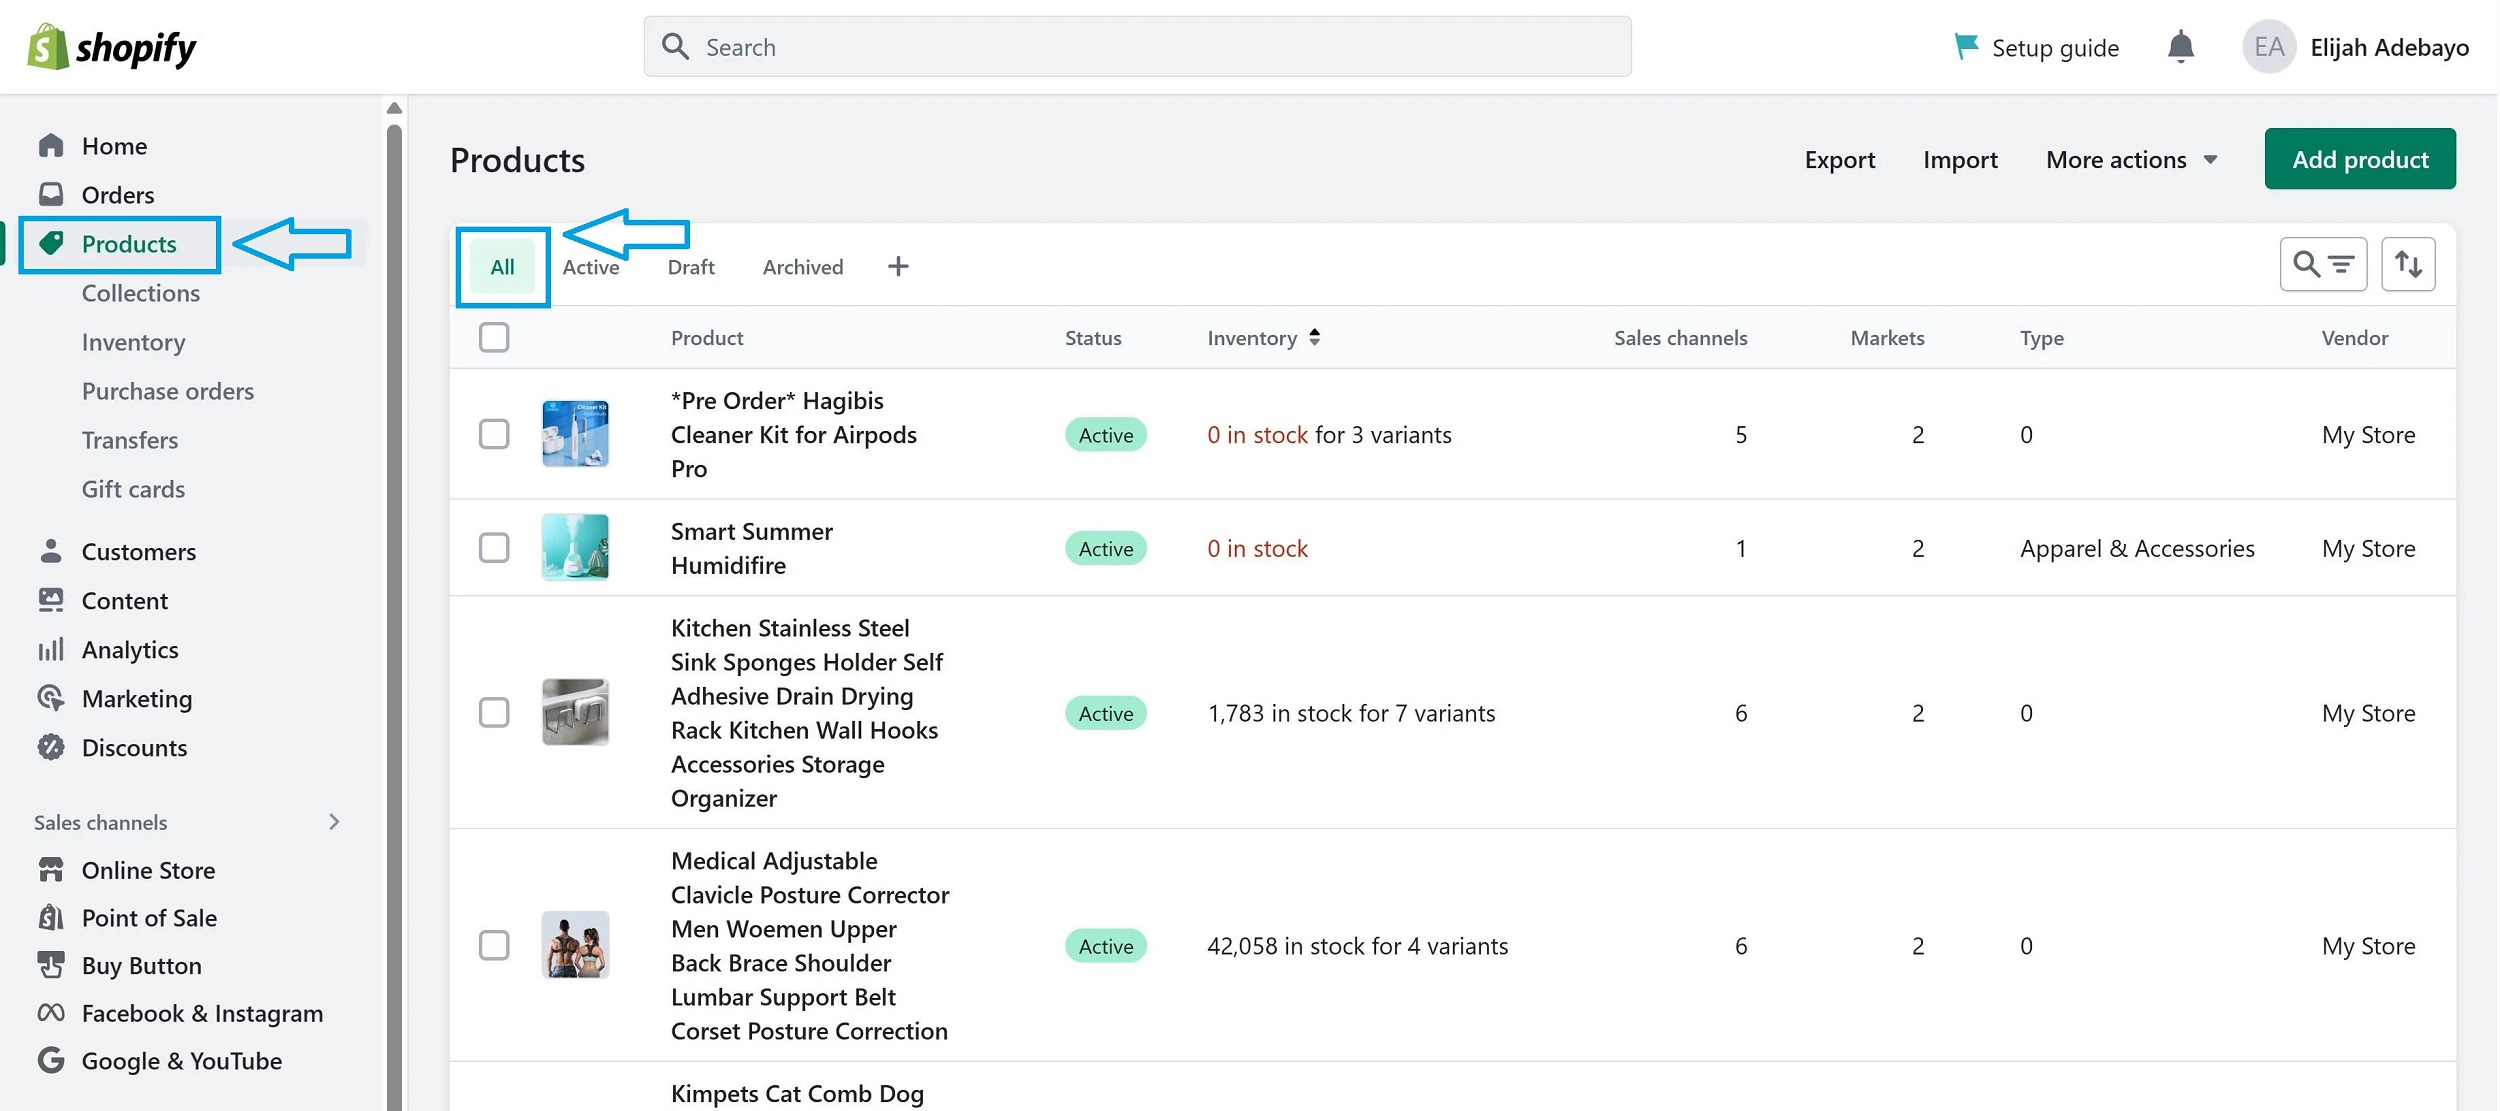Click the Discounts badge icon
2500x1111 pixels.
51,747
